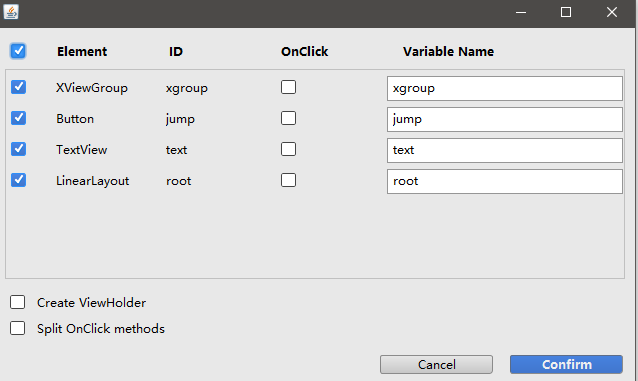Viewport: 638px width, 381px height.
Task: Enable Create ViewHolder option
Action: coord(17,302)
